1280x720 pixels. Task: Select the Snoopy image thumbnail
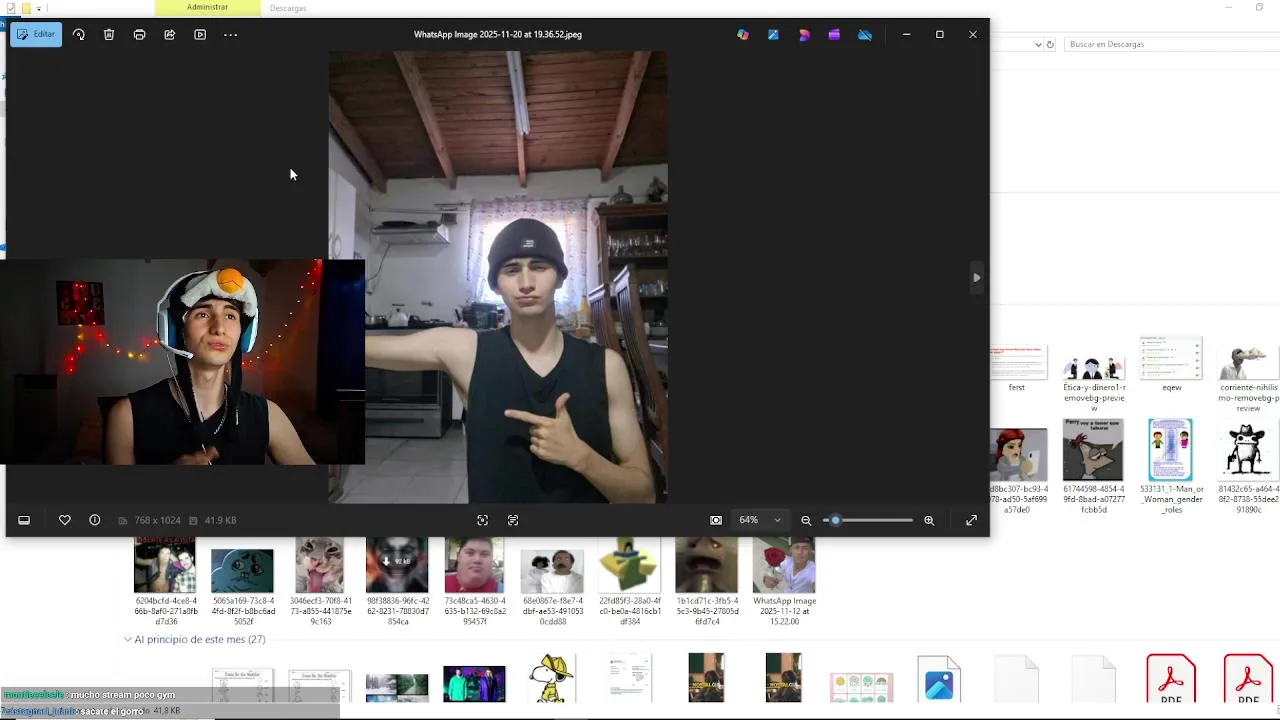click(551, 678)
